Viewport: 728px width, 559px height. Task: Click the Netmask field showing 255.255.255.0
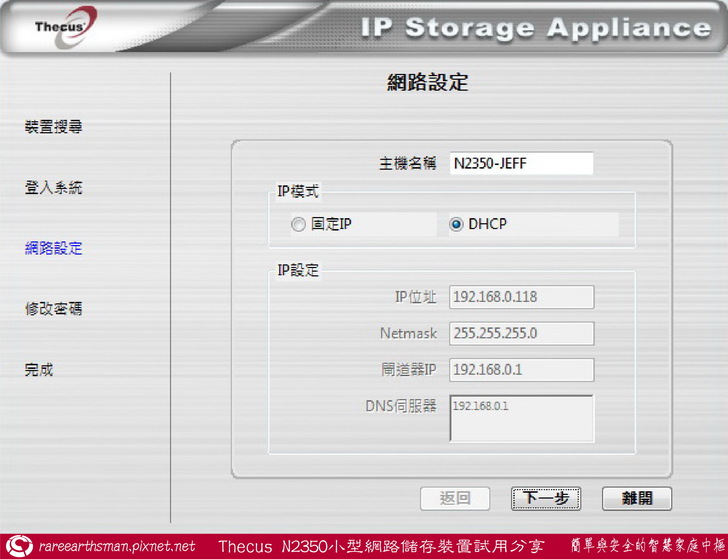(x=521, y=333)
